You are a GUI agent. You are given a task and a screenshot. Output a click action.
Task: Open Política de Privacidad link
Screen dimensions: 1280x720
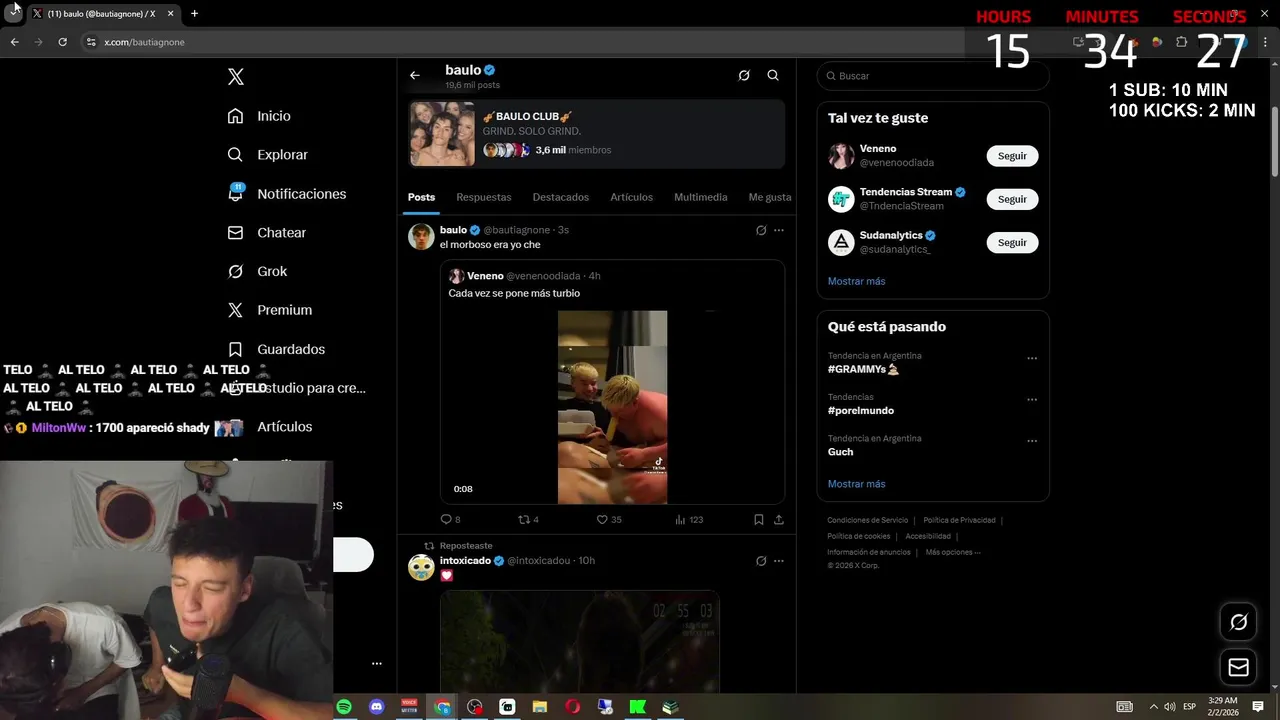click(959, 520)
